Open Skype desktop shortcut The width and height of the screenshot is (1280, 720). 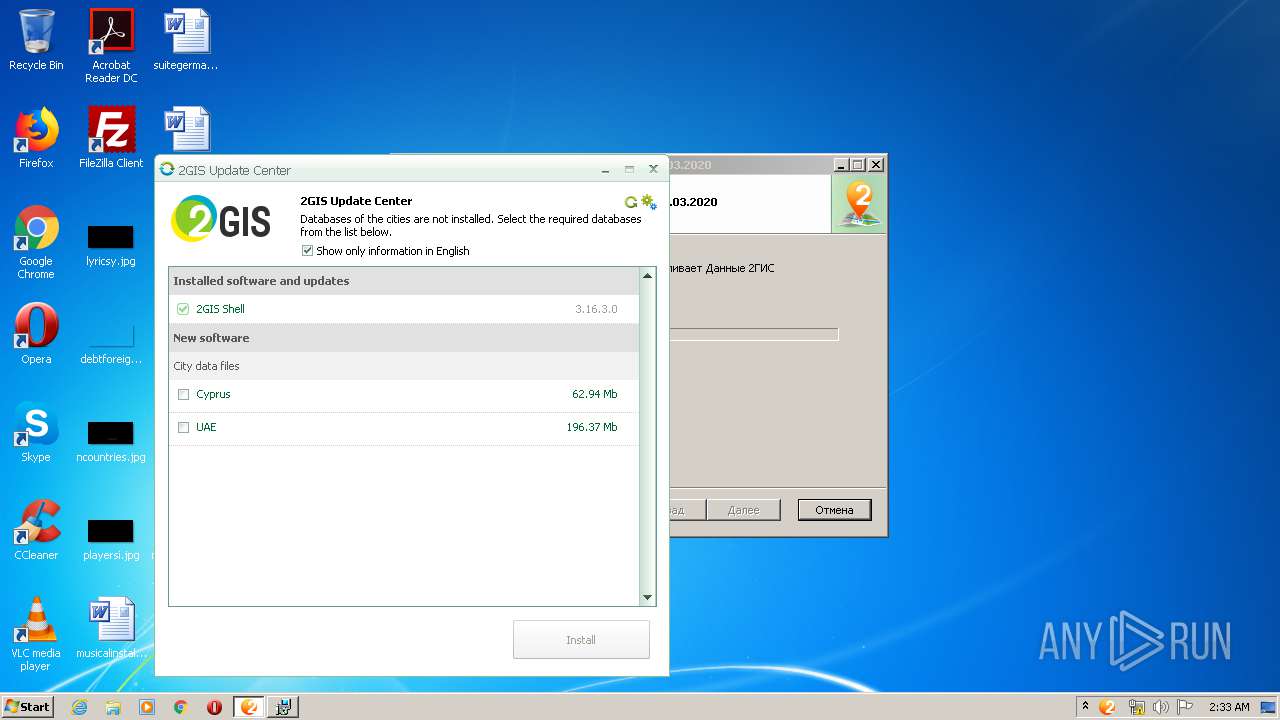click(x=36, y=432)
